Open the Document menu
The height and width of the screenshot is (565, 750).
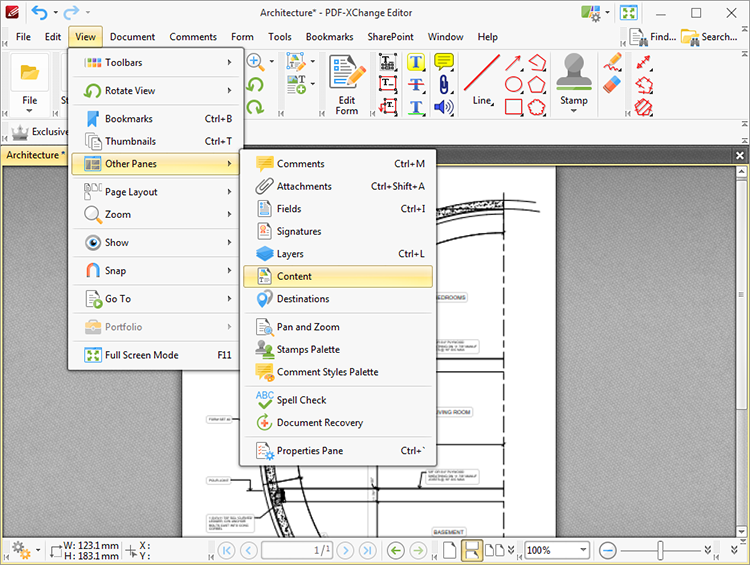[132, 37]
